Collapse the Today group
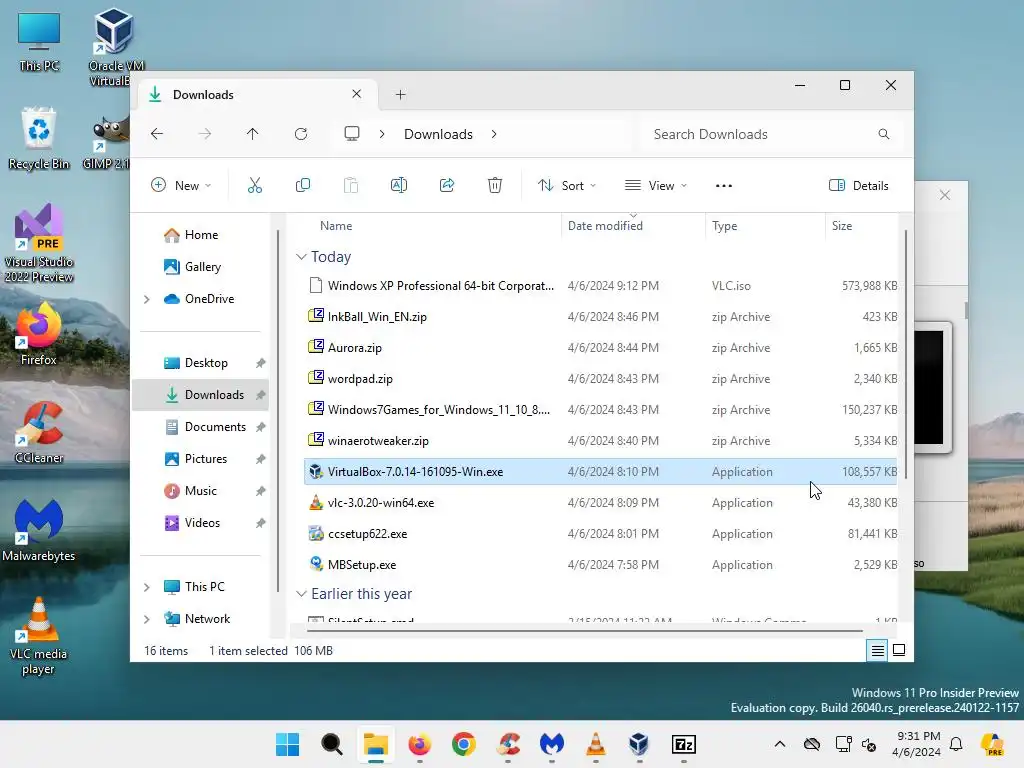This screenshot has height=768, width=1024. pyautogui.click(x=301, y=257)
